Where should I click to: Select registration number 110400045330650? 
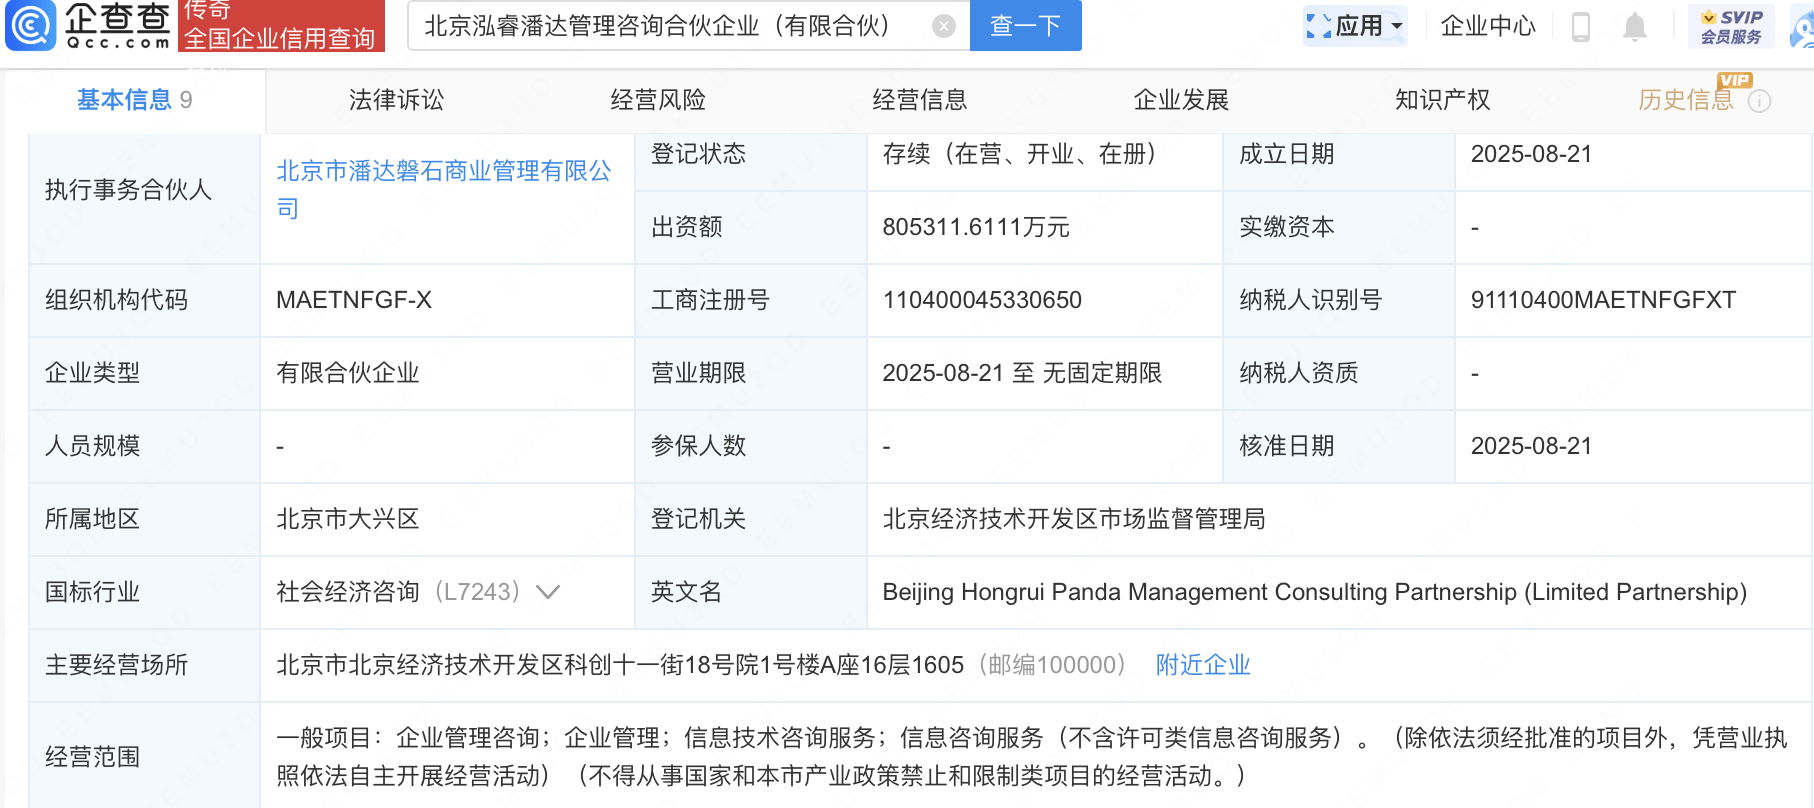pos(982,300)
